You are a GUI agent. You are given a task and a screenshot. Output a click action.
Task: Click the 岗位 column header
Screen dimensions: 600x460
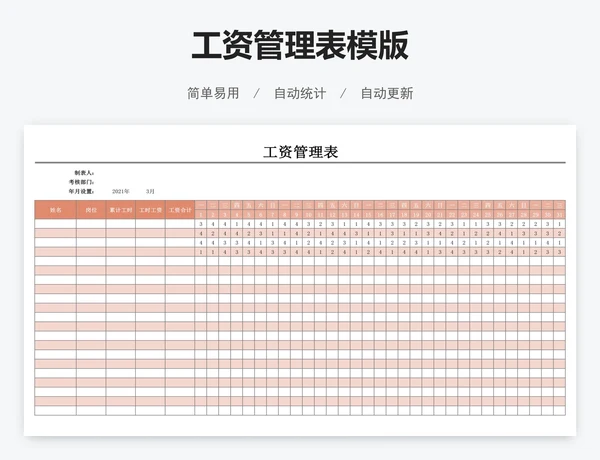(x=91, y=210)
